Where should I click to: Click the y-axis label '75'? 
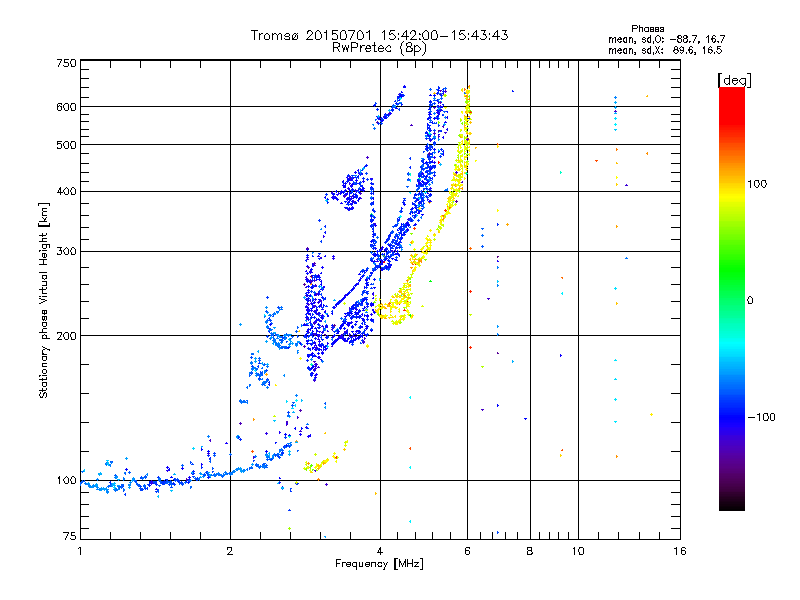tap(70, 536)
